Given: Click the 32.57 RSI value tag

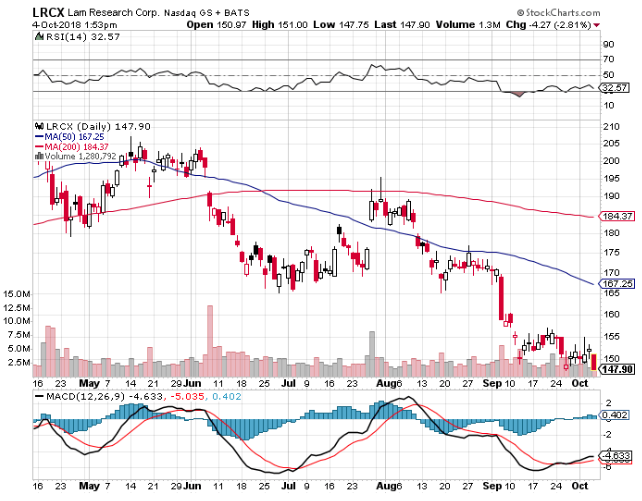Looking at the screenshot, I should pyautogui.click(x=618, y=88).
